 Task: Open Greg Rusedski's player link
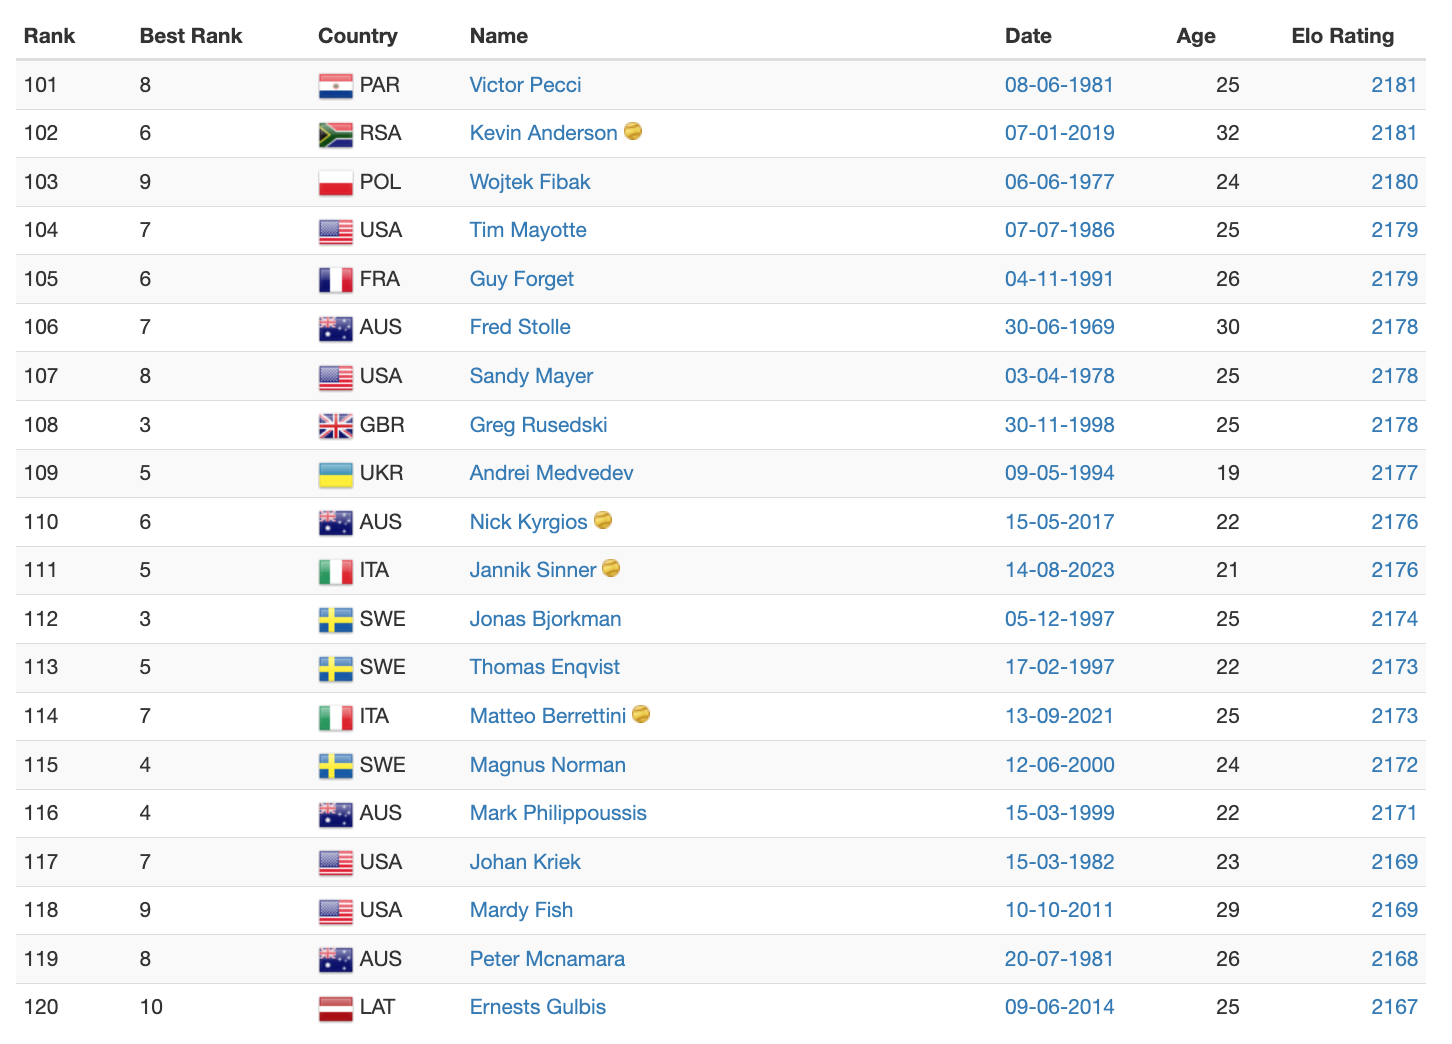click(538, 425)
